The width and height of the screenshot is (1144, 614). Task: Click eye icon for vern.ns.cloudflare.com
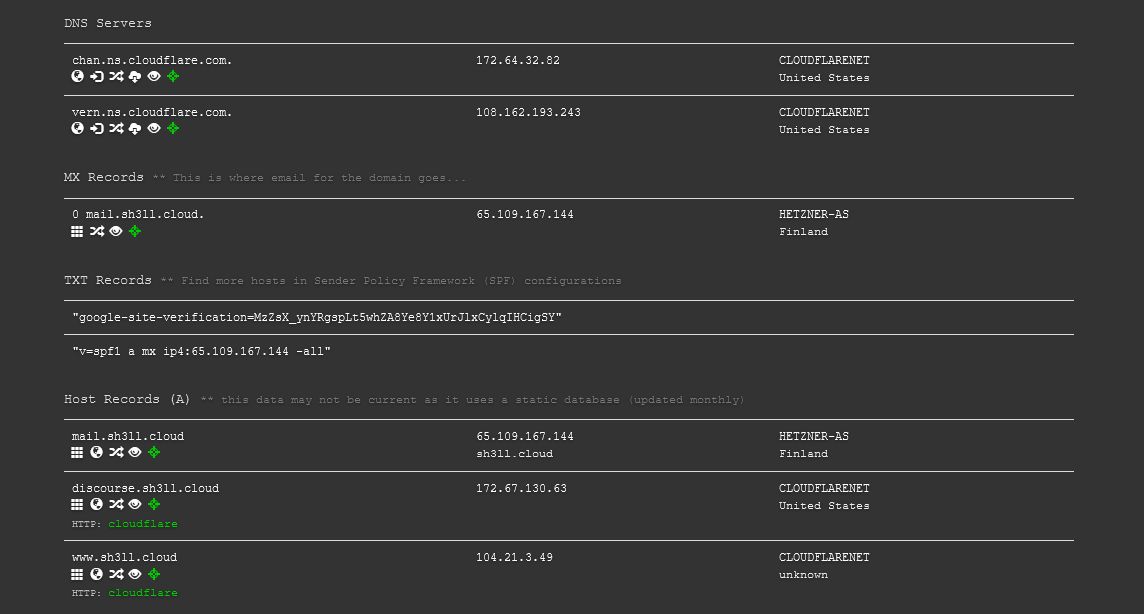154,128
